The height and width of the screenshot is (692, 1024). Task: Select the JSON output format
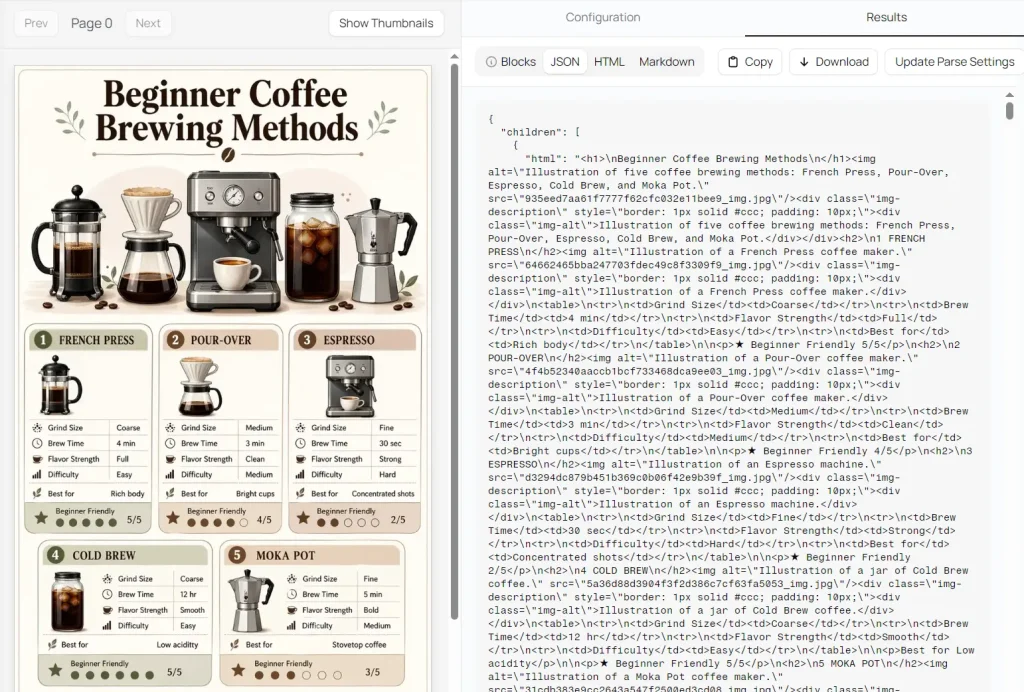(565, 62)
